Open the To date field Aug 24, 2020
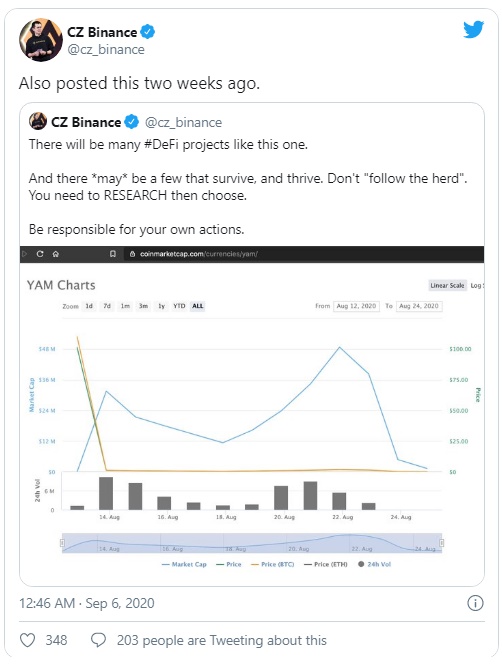Viewport: 502px width, 665px height. tap(419, 306)
